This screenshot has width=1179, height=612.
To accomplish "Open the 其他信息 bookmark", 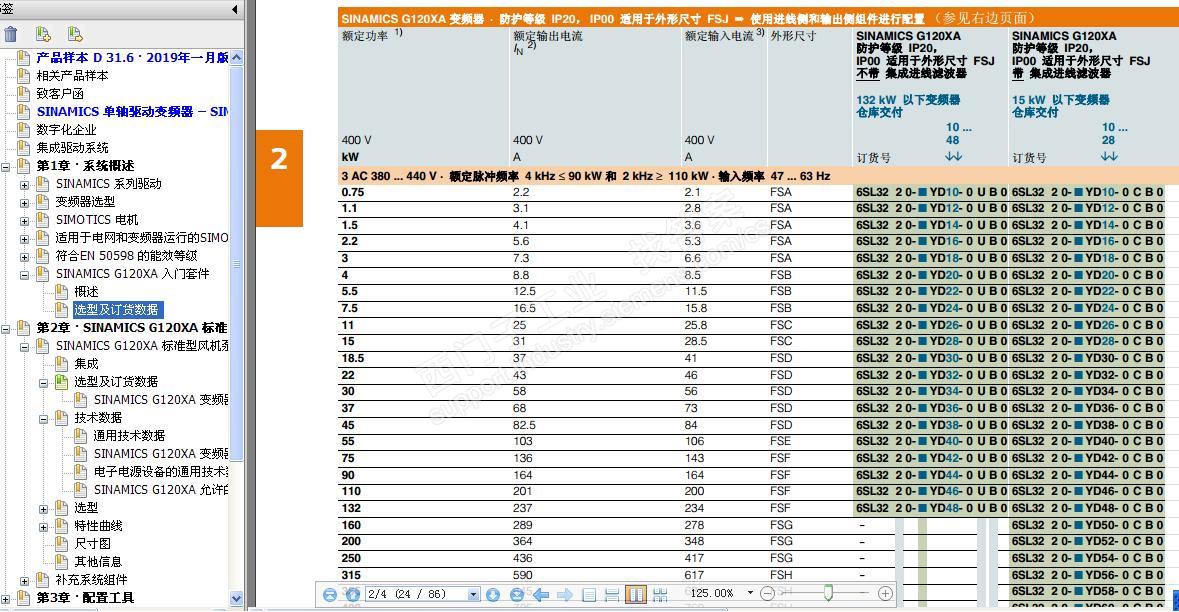I will point(99,562).
